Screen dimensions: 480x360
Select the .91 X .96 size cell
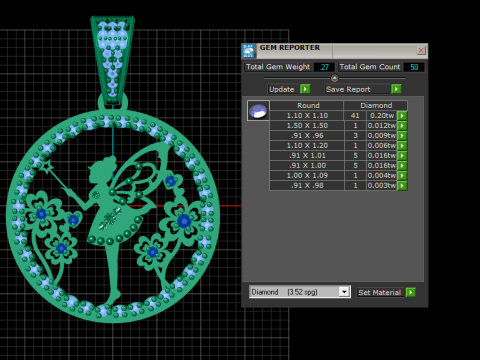tap(307, 136)
